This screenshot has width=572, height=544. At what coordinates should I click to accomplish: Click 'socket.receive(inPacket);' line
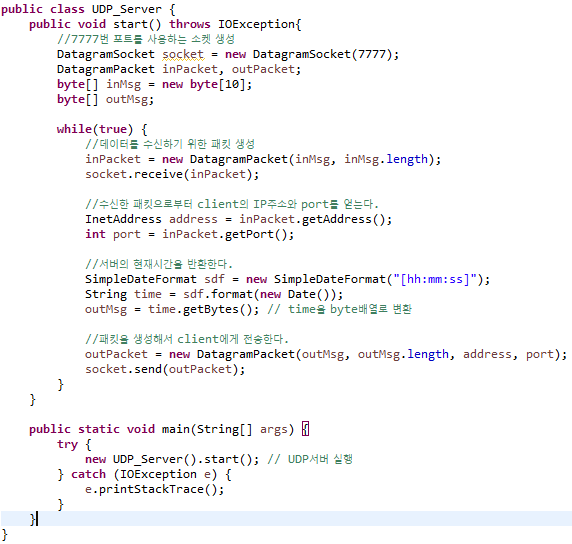(x=172, y=174)
